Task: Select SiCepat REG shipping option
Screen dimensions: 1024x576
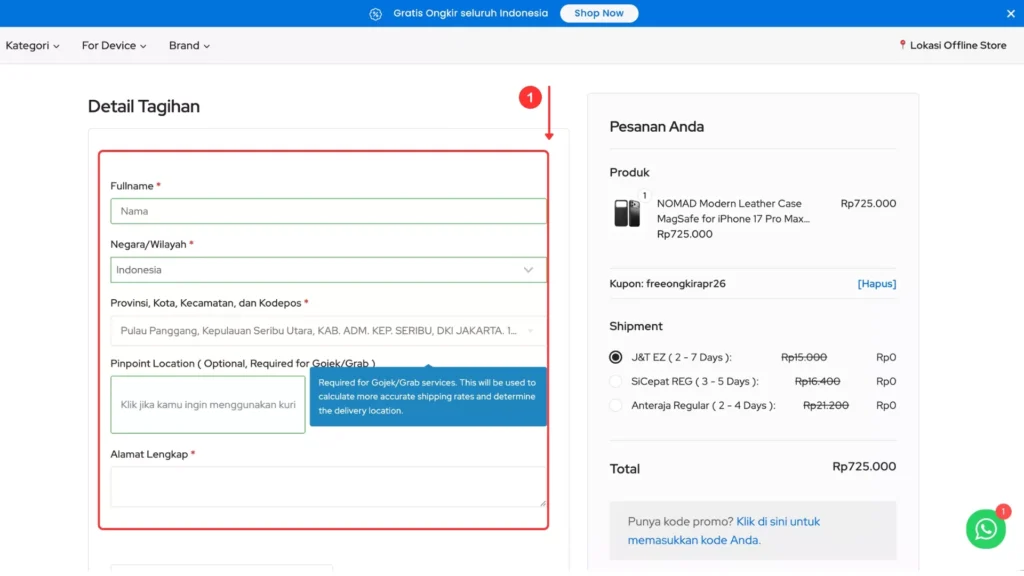Action: [615, 381]
